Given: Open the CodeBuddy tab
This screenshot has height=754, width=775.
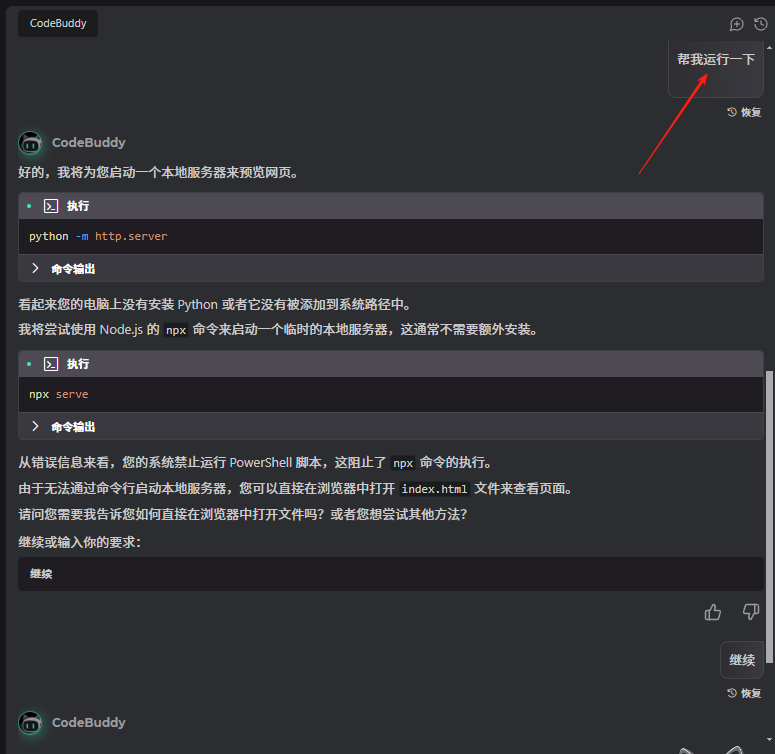Looking at the screenshot, I should tap(58, 23).
